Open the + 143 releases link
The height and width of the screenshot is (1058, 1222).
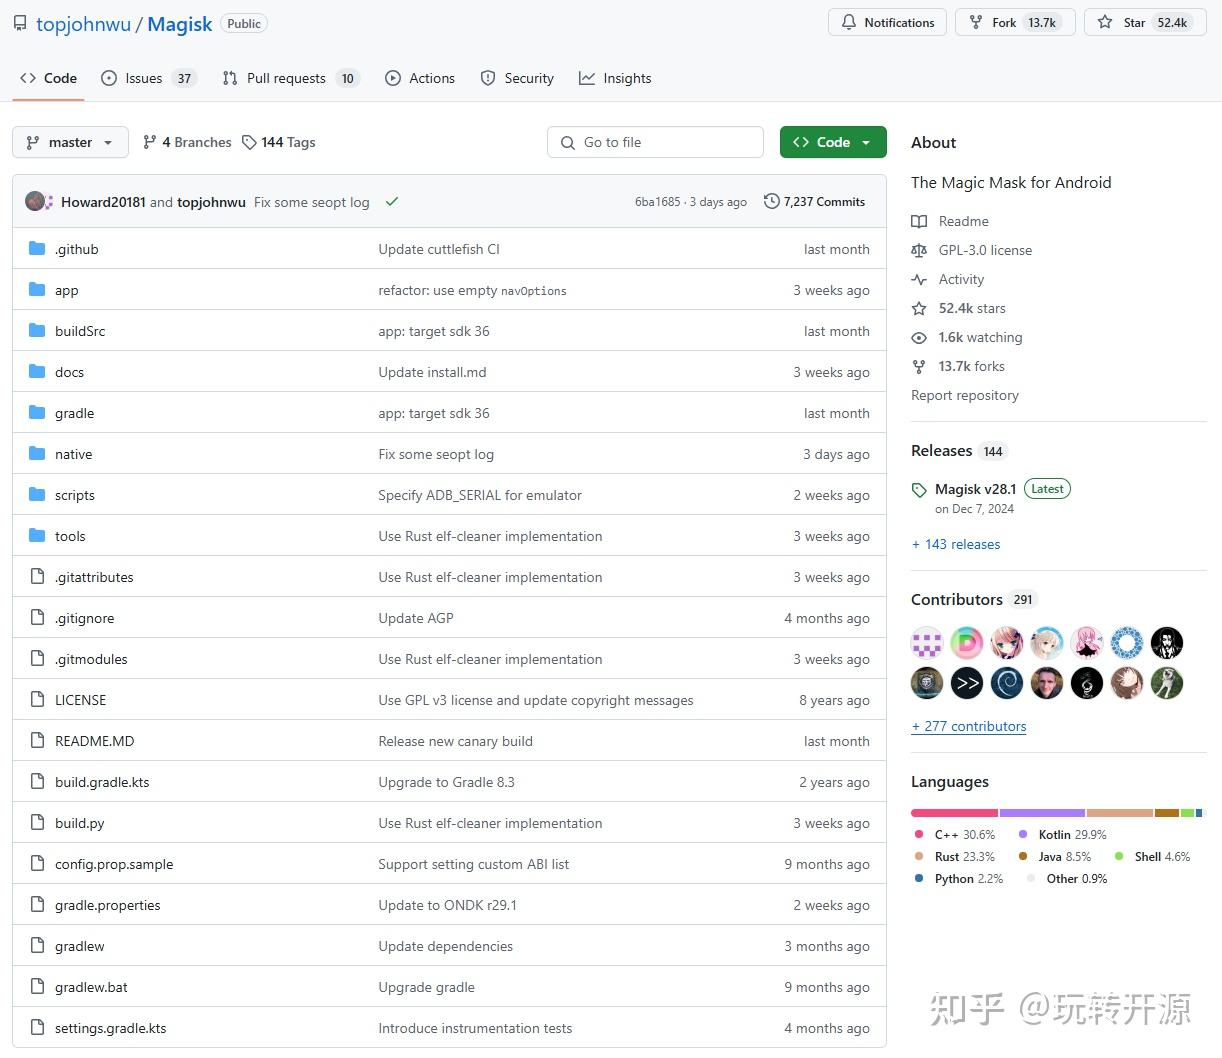(956, 544)
